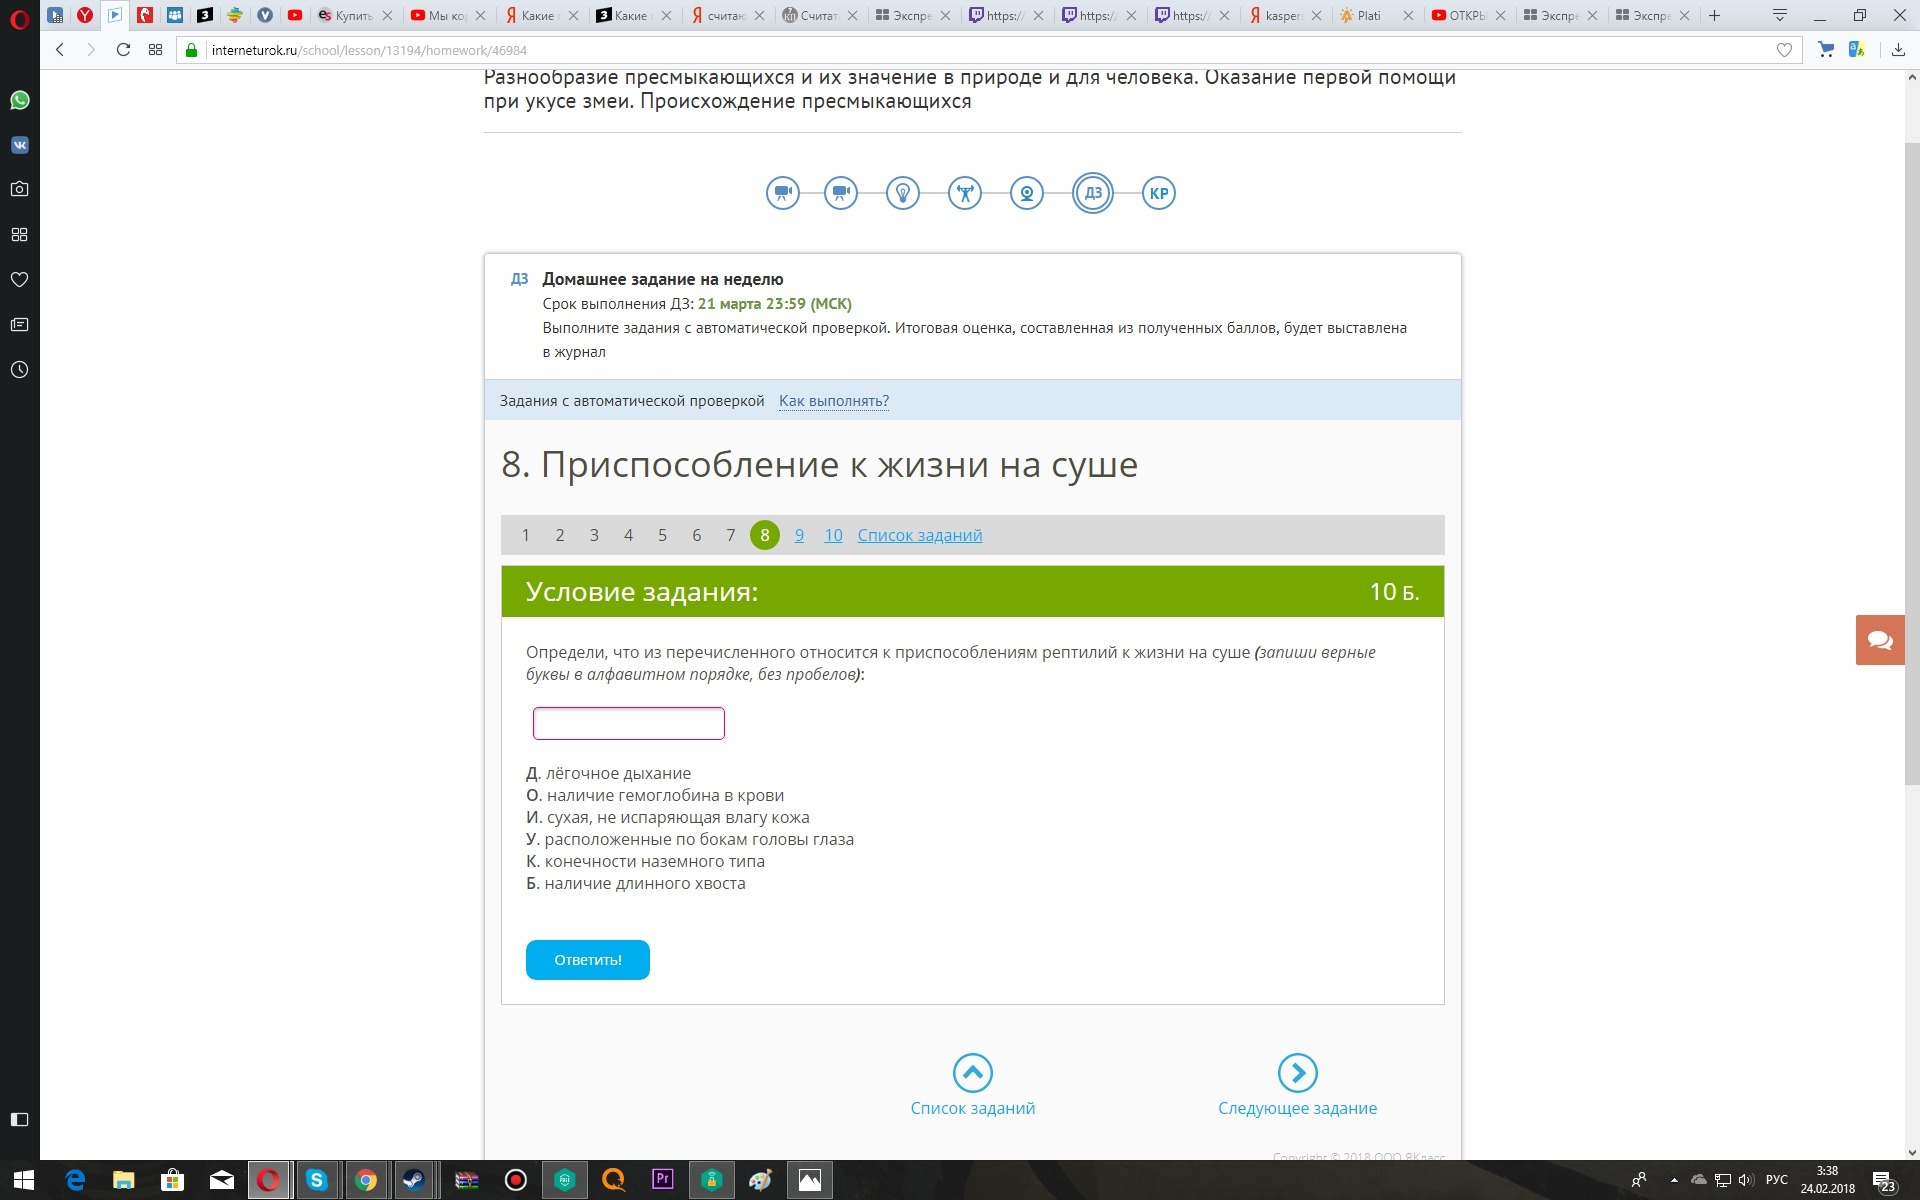Open the shopping cart extension icon
Screen dimensions: 1920x1200
pyautogui.click(x=1826, y=50)
